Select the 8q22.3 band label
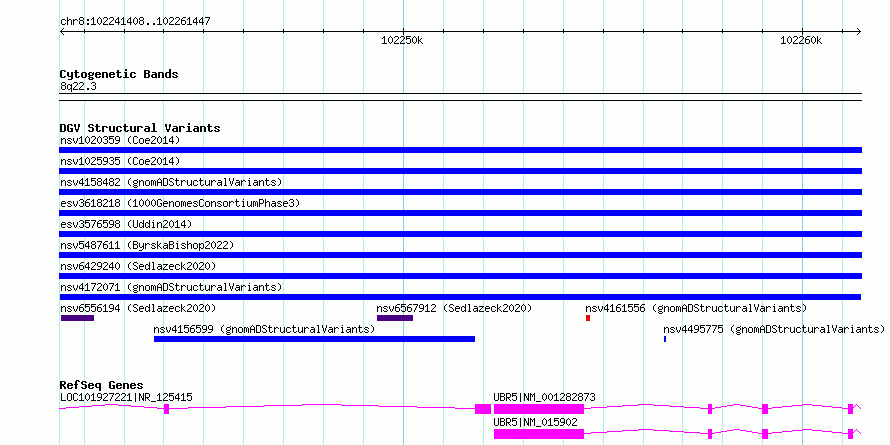Viewport: 890px width, 445px height. pyautogui.click(x=77, y=87)
